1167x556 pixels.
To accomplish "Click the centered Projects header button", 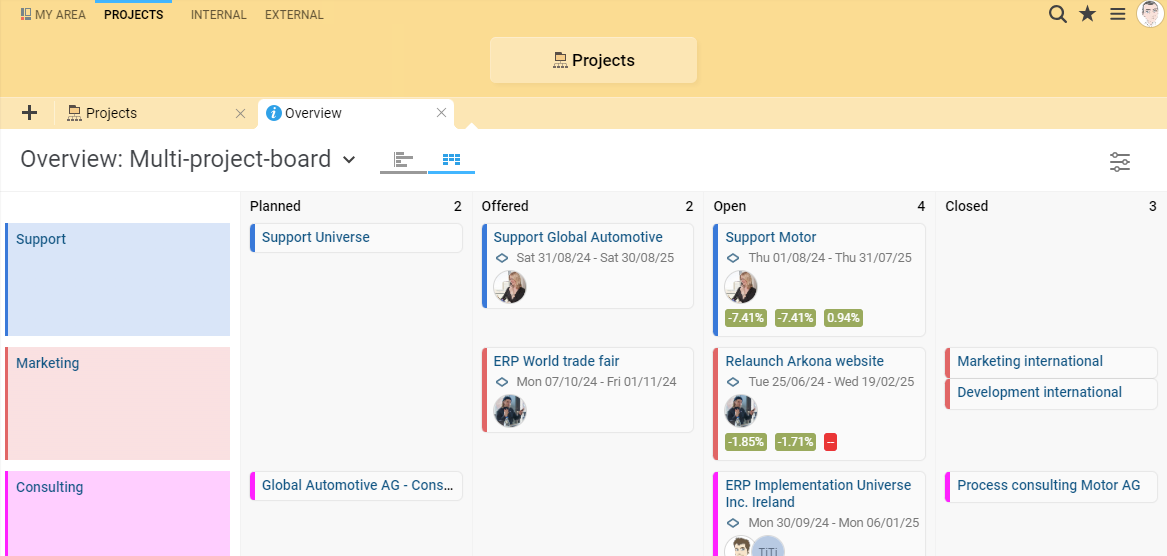I will click(593, 60).
